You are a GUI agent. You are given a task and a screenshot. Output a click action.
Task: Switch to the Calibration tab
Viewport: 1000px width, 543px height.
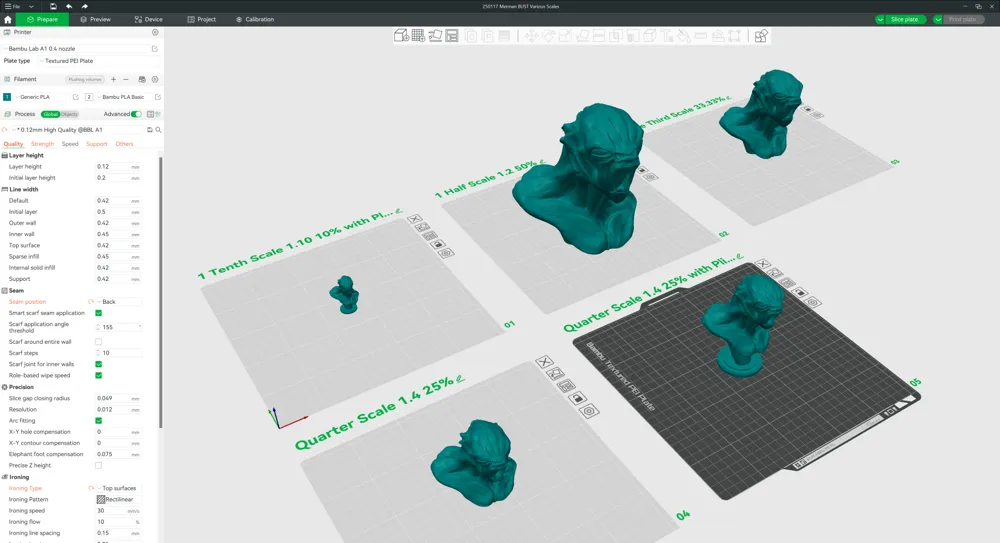[x=255, y=20]
